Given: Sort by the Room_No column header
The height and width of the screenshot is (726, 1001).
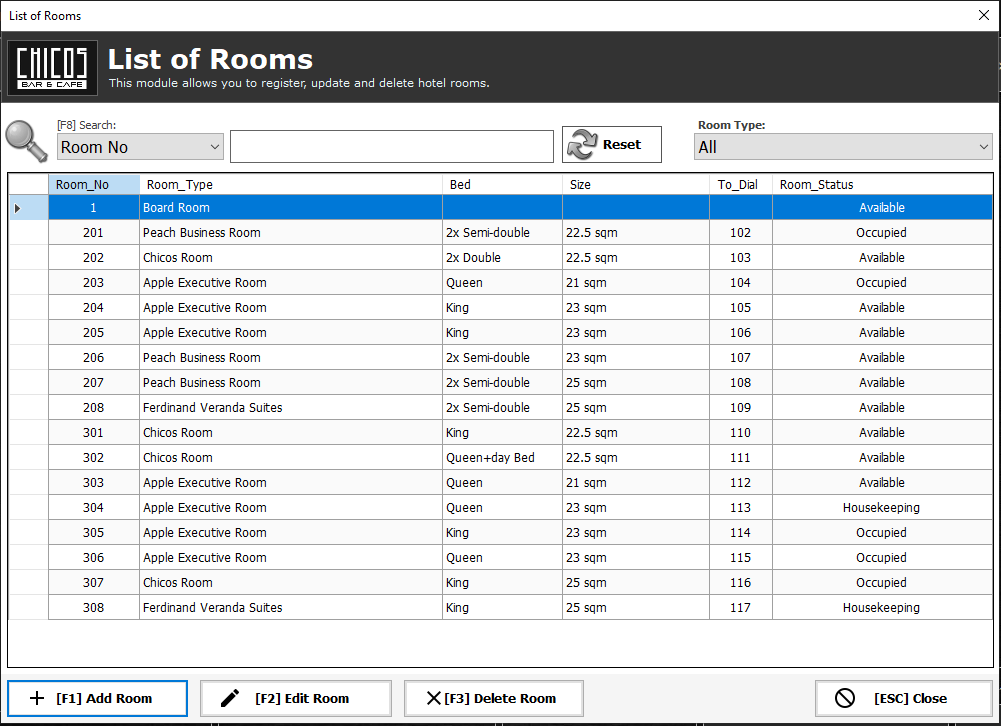Looking at the screenshot, I should pos(94,185).
